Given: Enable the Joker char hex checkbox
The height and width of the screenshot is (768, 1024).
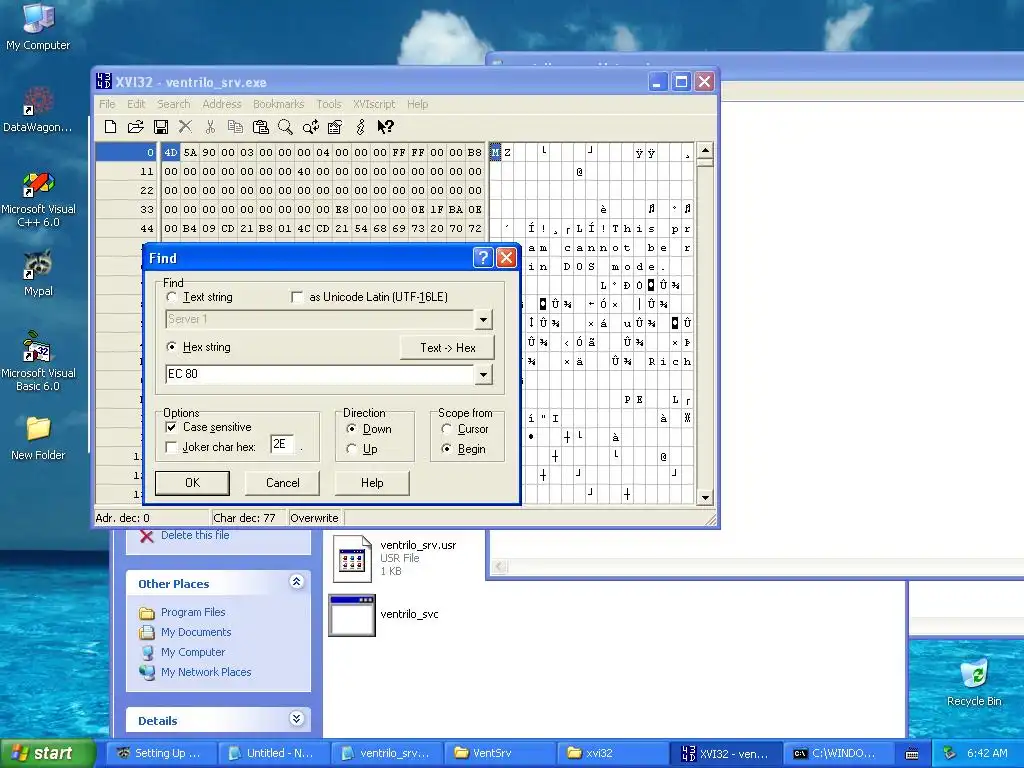Looking at the screenshot, I should tap(171, 447).
